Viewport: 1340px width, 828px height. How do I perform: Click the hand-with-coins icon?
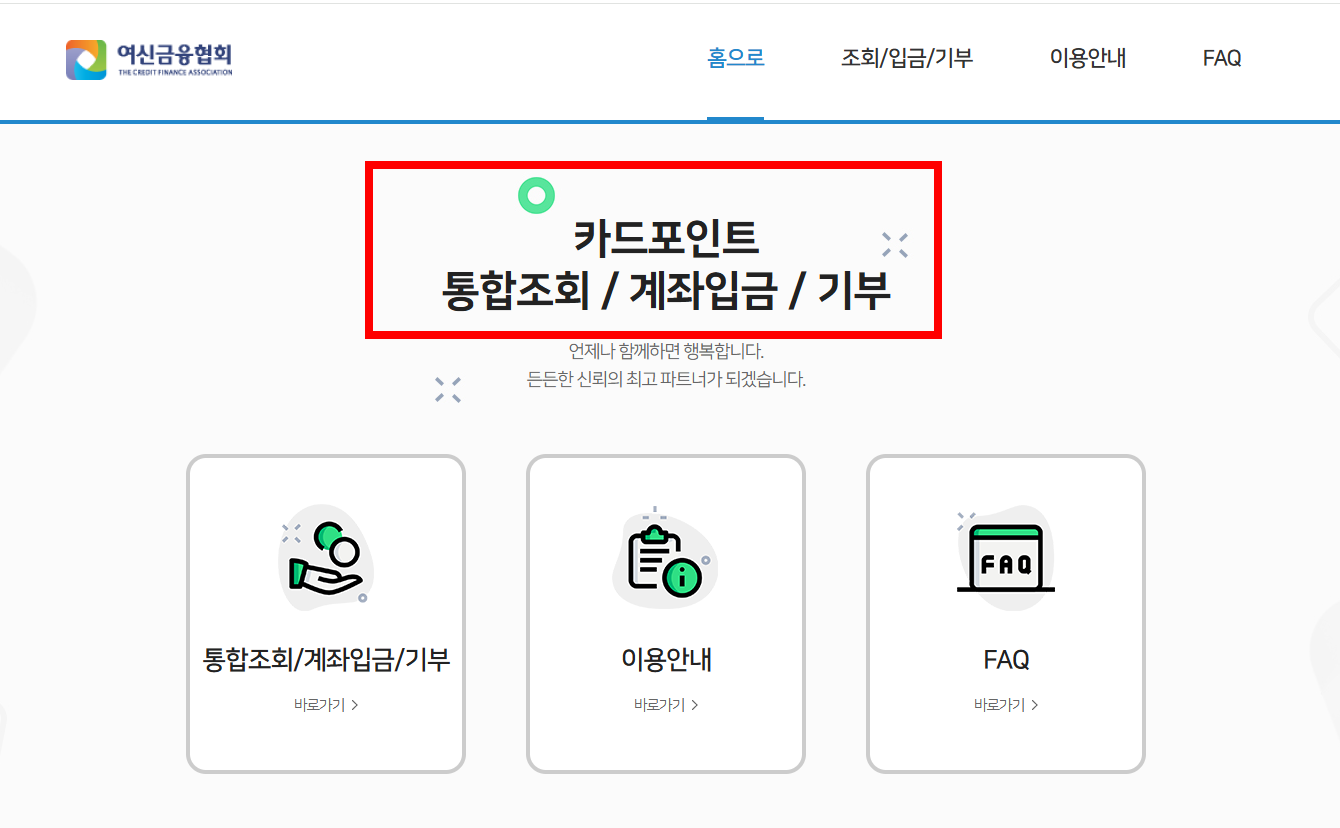coord(326,558)
